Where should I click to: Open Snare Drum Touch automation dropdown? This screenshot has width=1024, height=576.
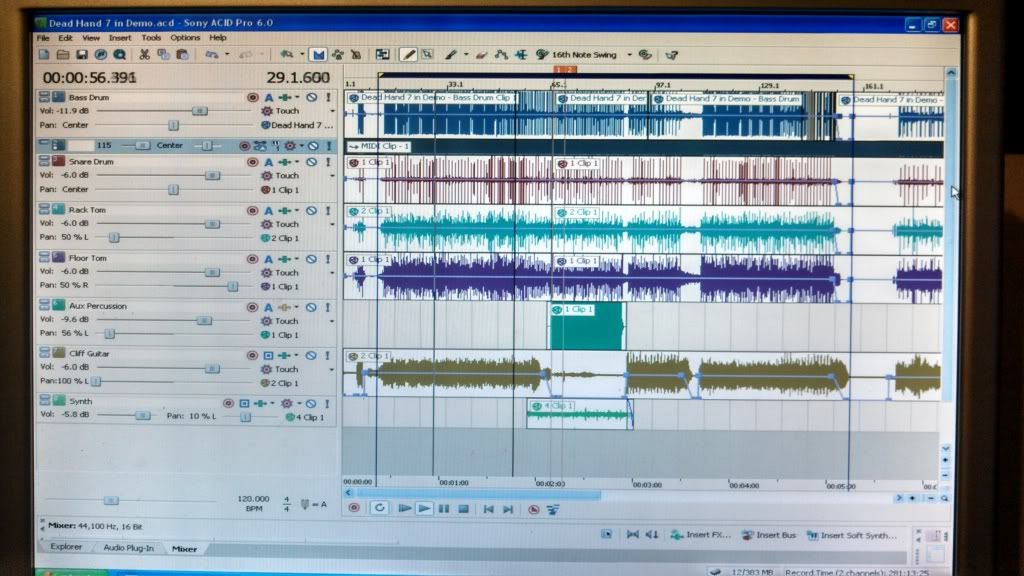pos(332,176)
